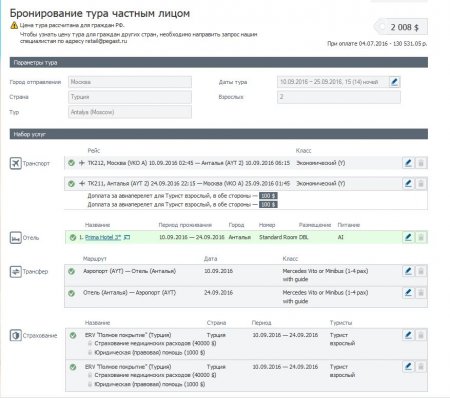The image size is (450, 398).
Task: Delete the Prima Hotel booking row
Action: (x=421, y=237)
